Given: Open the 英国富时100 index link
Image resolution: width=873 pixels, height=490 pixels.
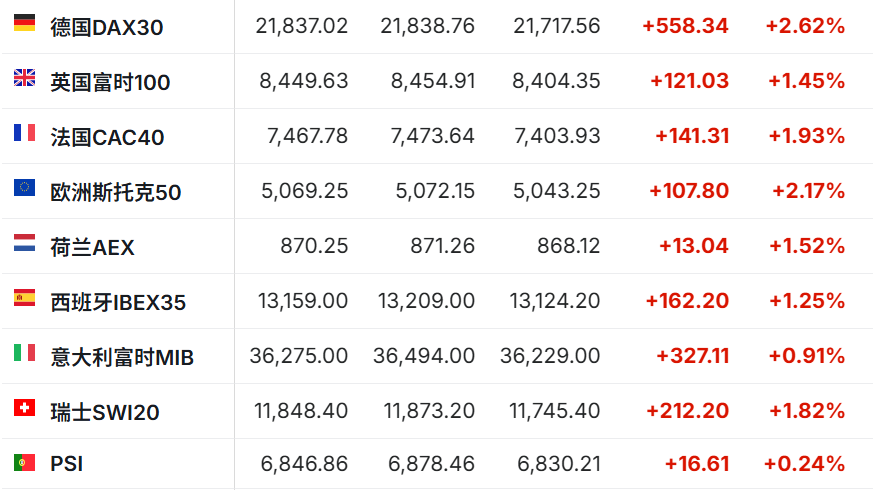Looking at the screenshot, I should pos(110,82).
